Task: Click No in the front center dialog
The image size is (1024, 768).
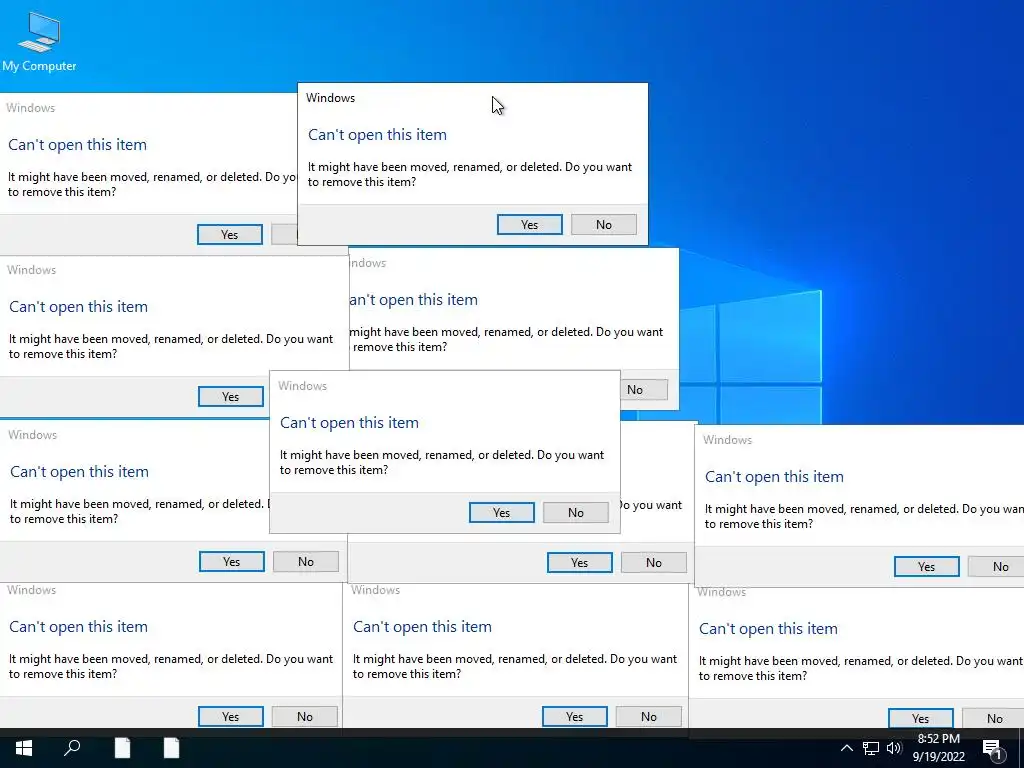Action: pos(575,513)
